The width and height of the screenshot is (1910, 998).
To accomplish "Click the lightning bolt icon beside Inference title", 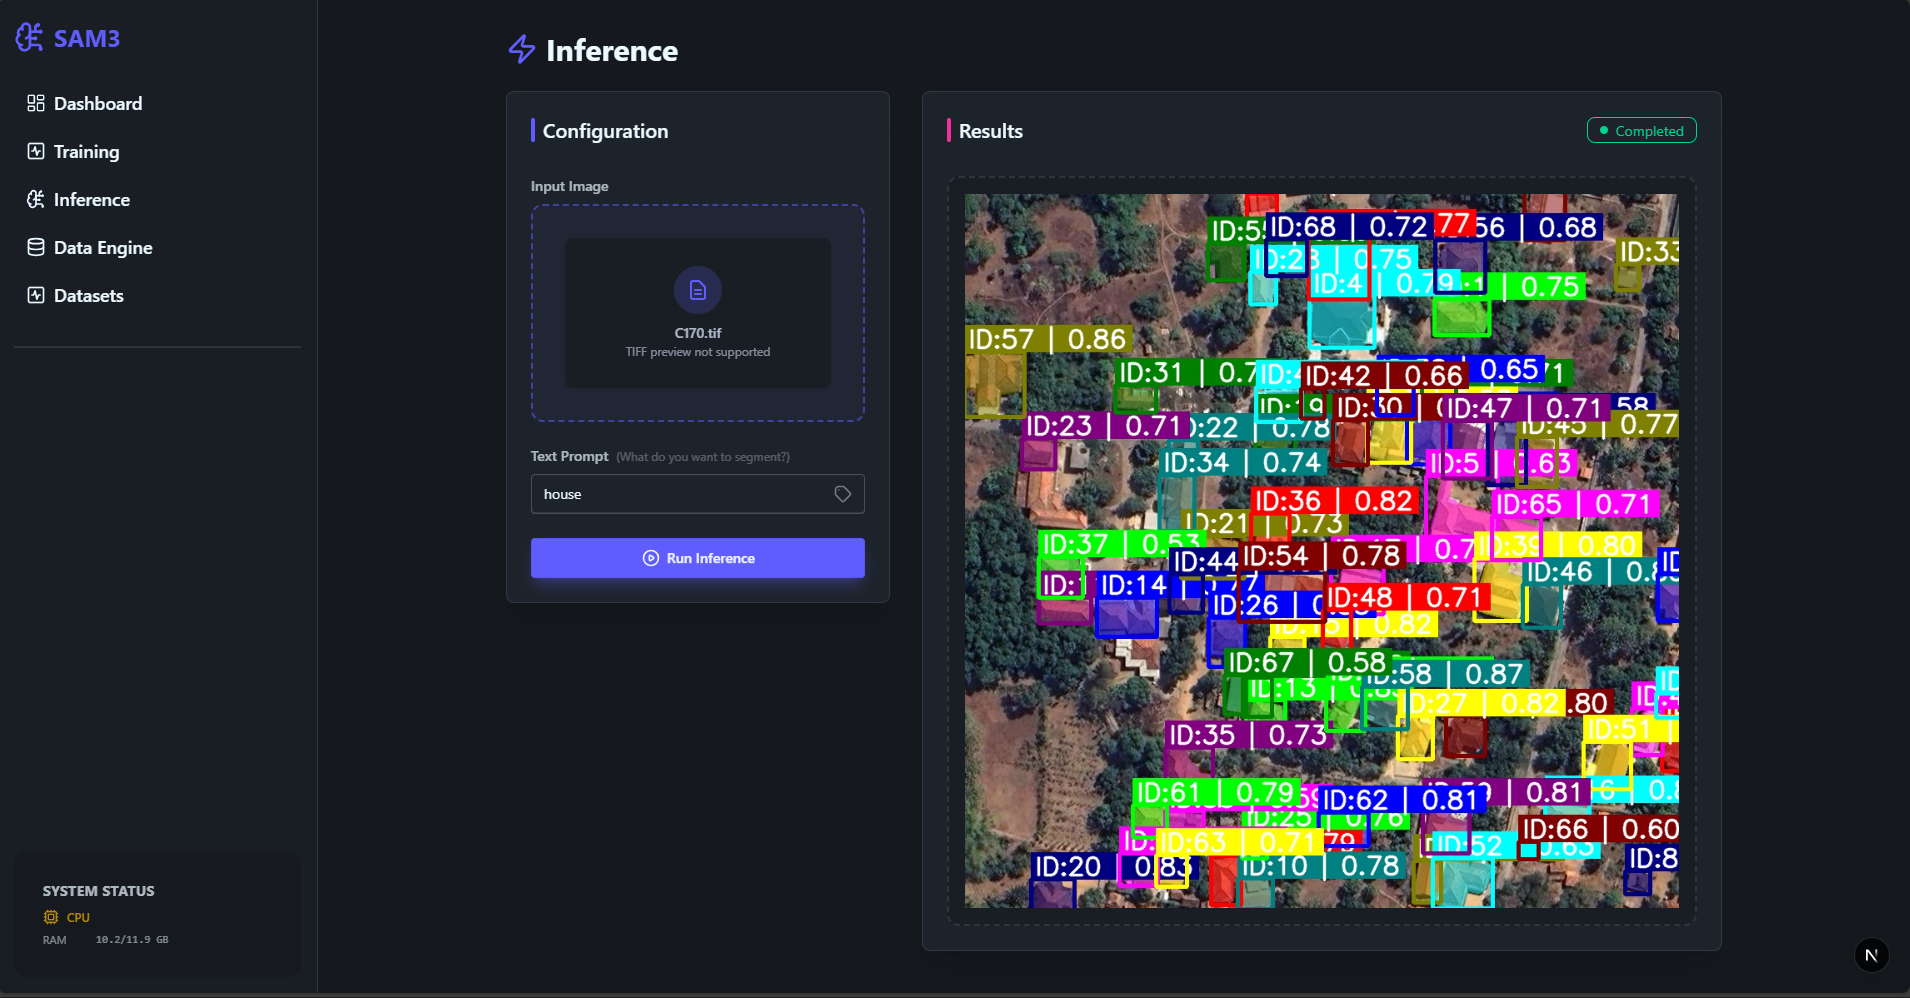I will [x=522, y=50].
